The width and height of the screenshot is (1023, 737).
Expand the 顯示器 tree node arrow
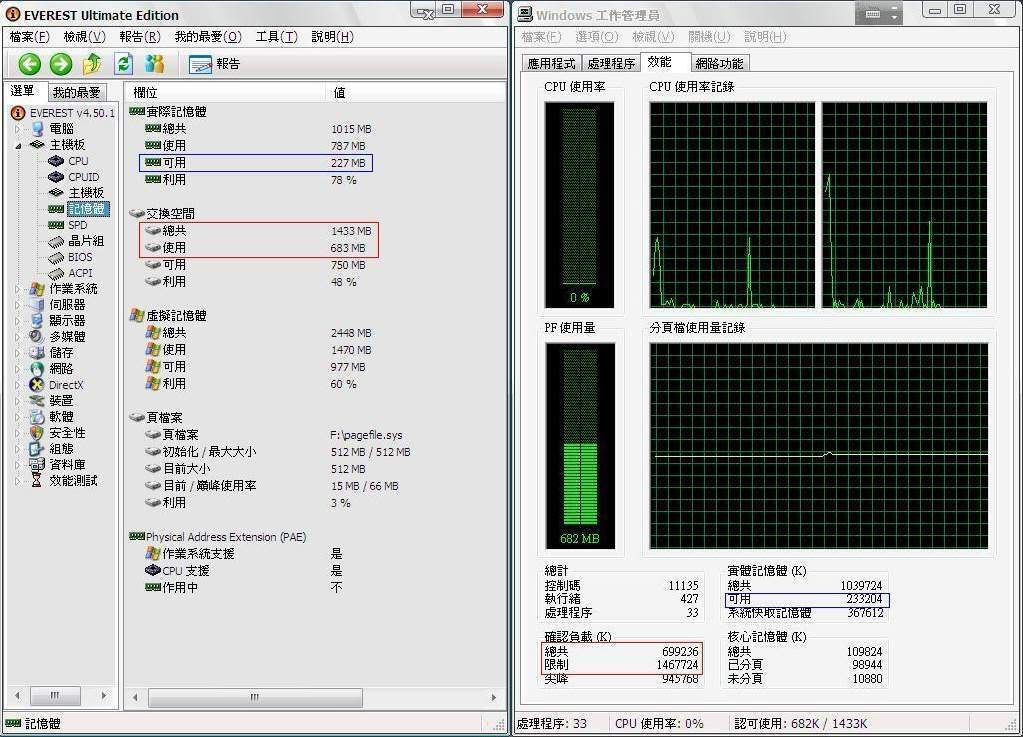click(x=18, y=321)
